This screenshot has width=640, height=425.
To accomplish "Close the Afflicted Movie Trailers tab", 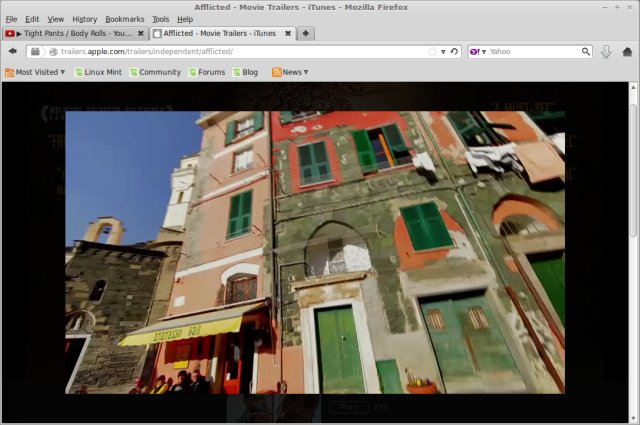I will [289, 33].
